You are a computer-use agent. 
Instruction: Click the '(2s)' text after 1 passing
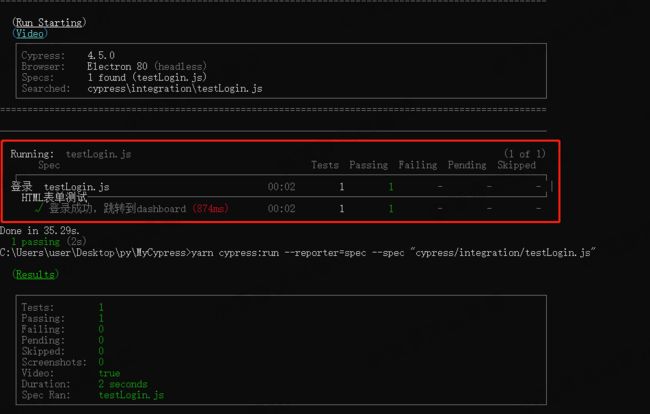pos(77,241)
